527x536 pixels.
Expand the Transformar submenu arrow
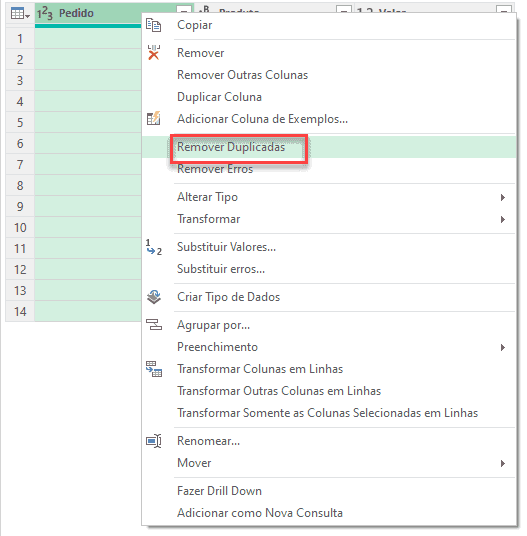click(503, 219)
